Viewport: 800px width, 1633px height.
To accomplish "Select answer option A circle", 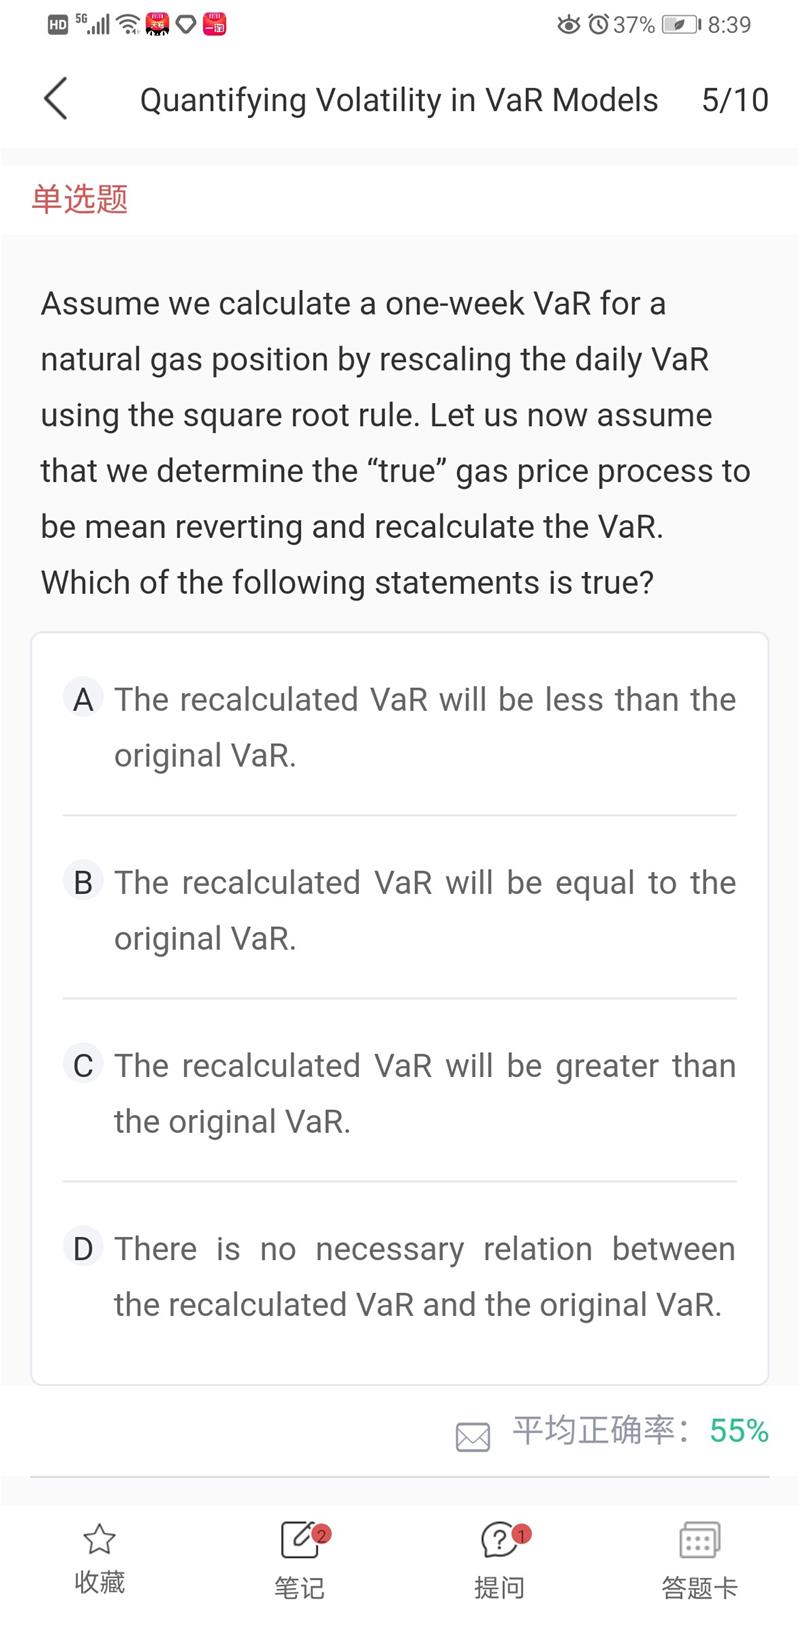I will pyautogui.click(x=83, y=698).
